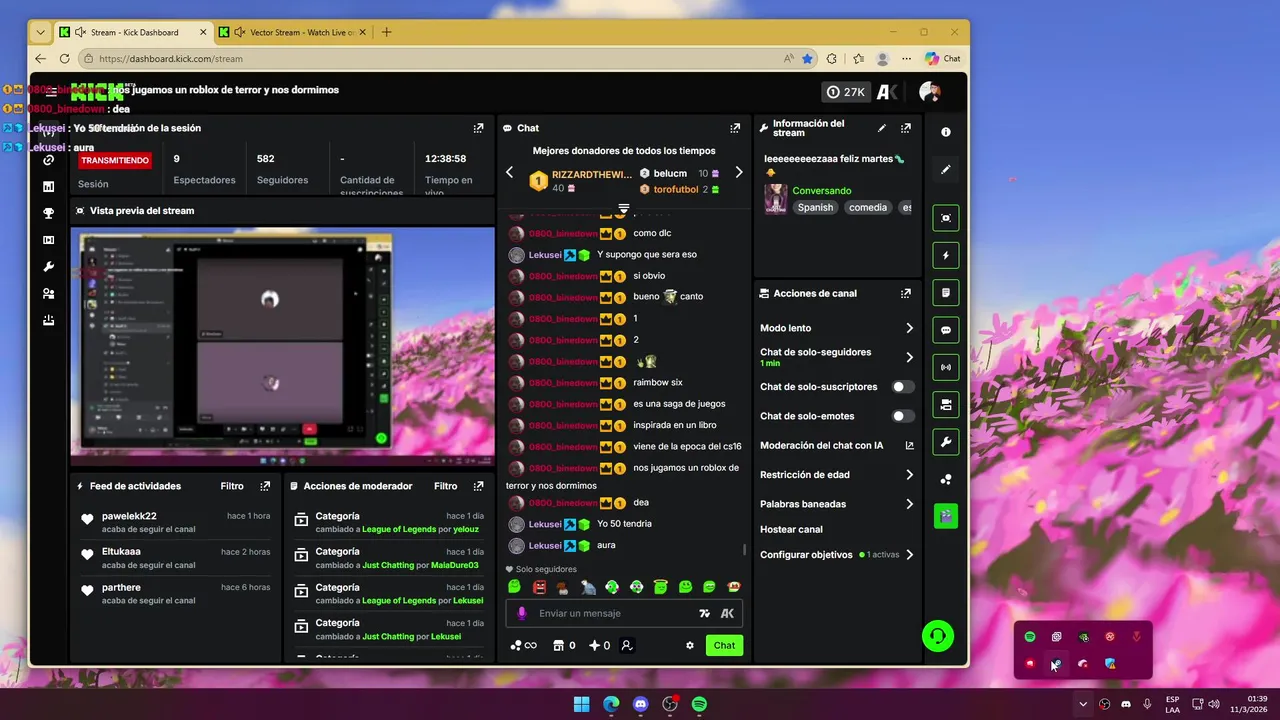Viewport: 1280px width, 720px height.
Task: Show next top donors with right arrow
Action: [x=739, y=172]
